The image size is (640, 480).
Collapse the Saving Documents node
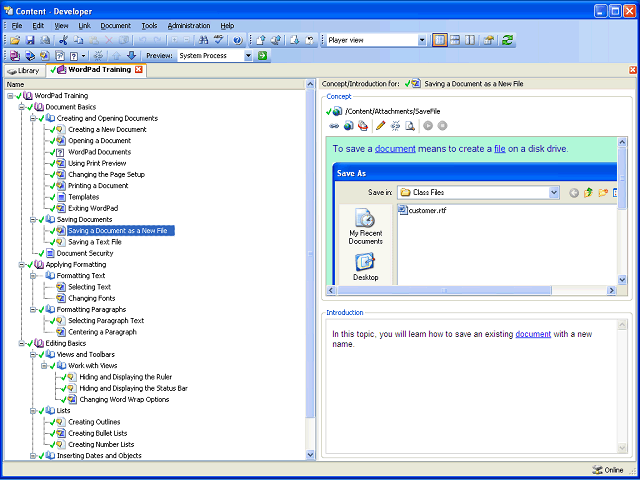coord(33,220)
